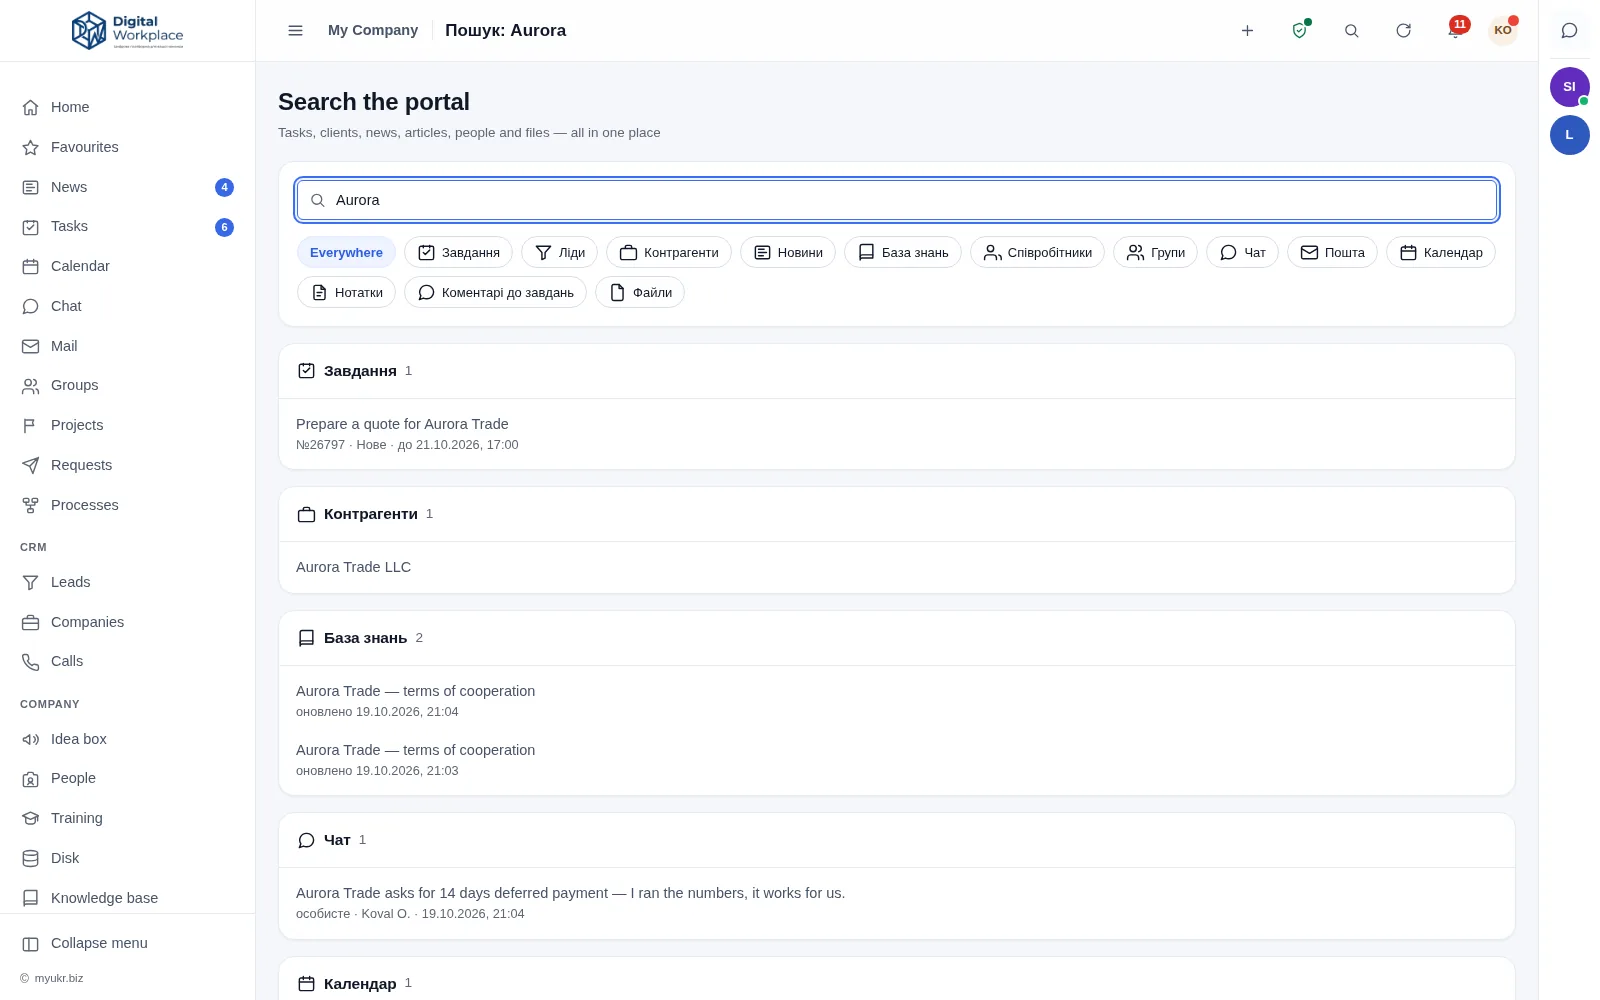The image size is (1600, 1000).
Task: Open notifications bell with 11 badge
Action: (1455, 31)
